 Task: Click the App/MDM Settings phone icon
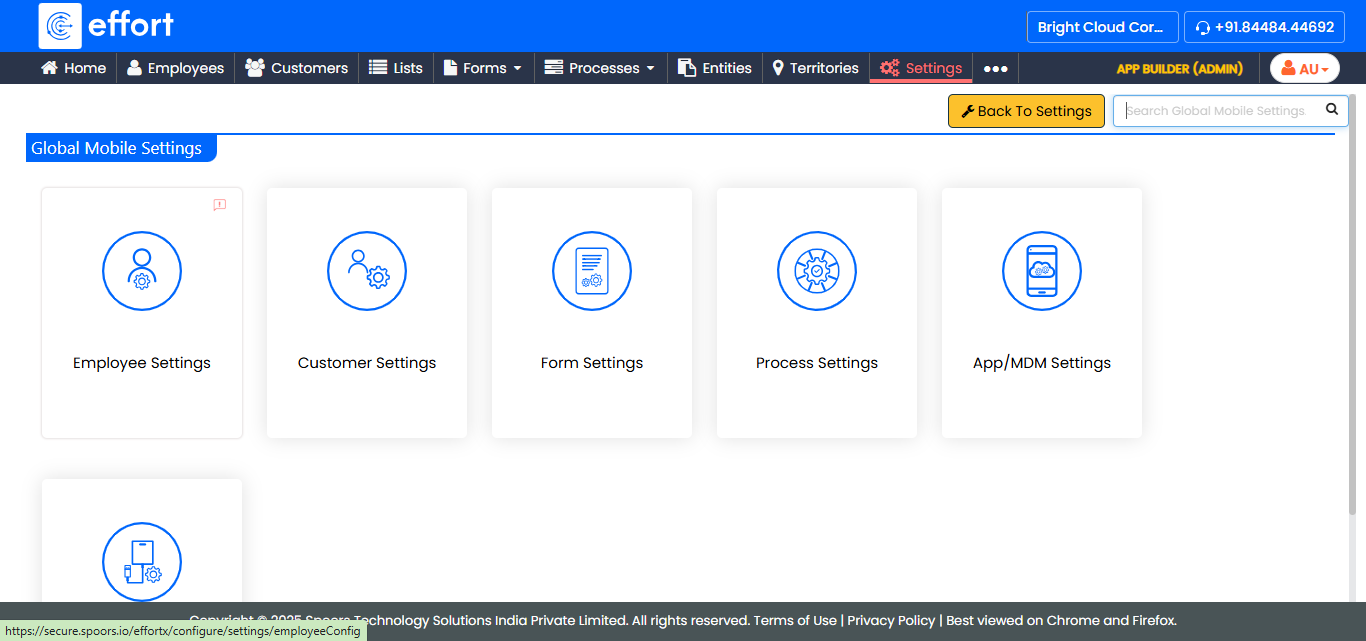point(1042,271)
